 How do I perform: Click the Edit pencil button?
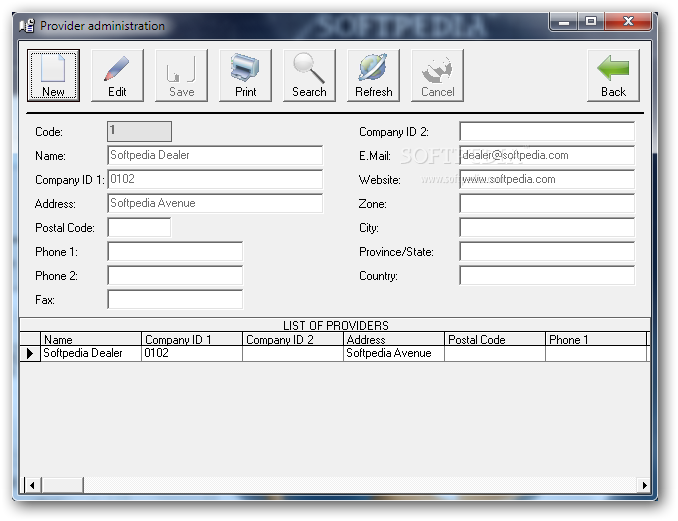click(x=117, y=75)
